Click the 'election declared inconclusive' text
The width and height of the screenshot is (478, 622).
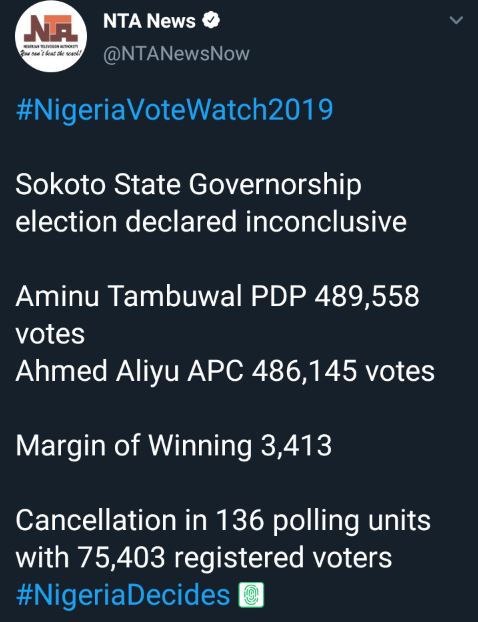[211, 221]
